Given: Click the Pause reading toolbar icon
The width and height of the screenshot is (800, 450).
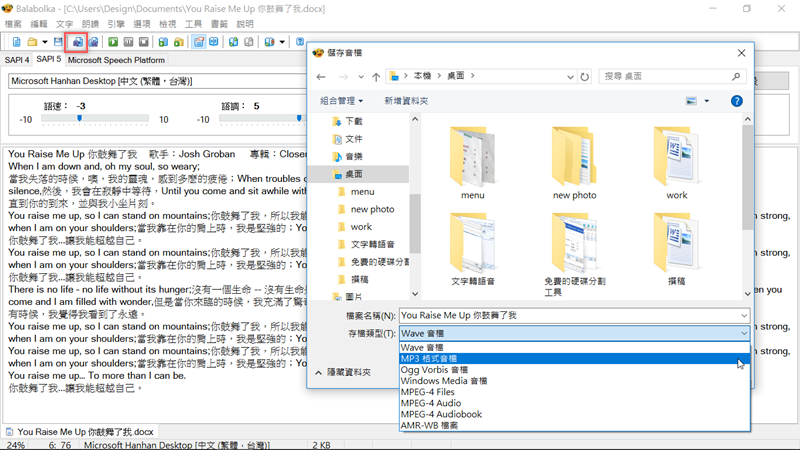Looking at the screenshot, I should pyautogui.click(x=129, y=42).
